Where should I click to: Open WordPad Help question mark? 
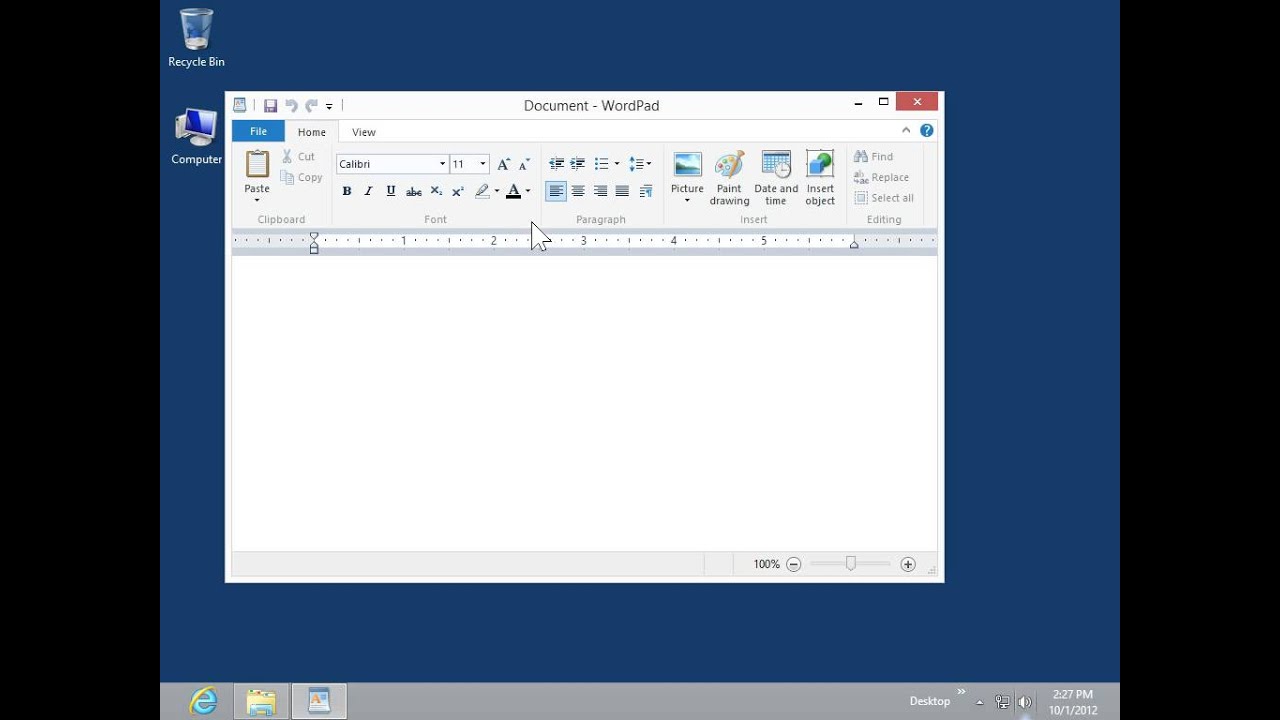[x=926, y=130]
